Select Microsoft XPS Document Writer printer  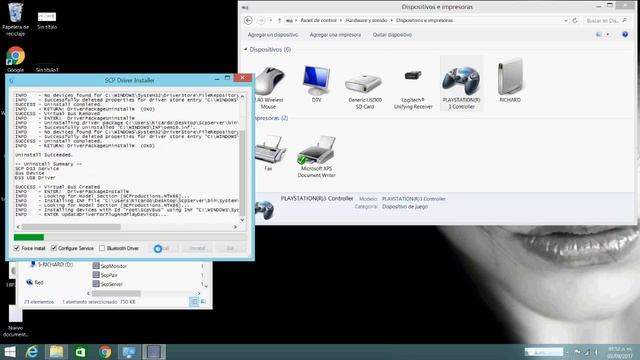click(x=316, y=157)
